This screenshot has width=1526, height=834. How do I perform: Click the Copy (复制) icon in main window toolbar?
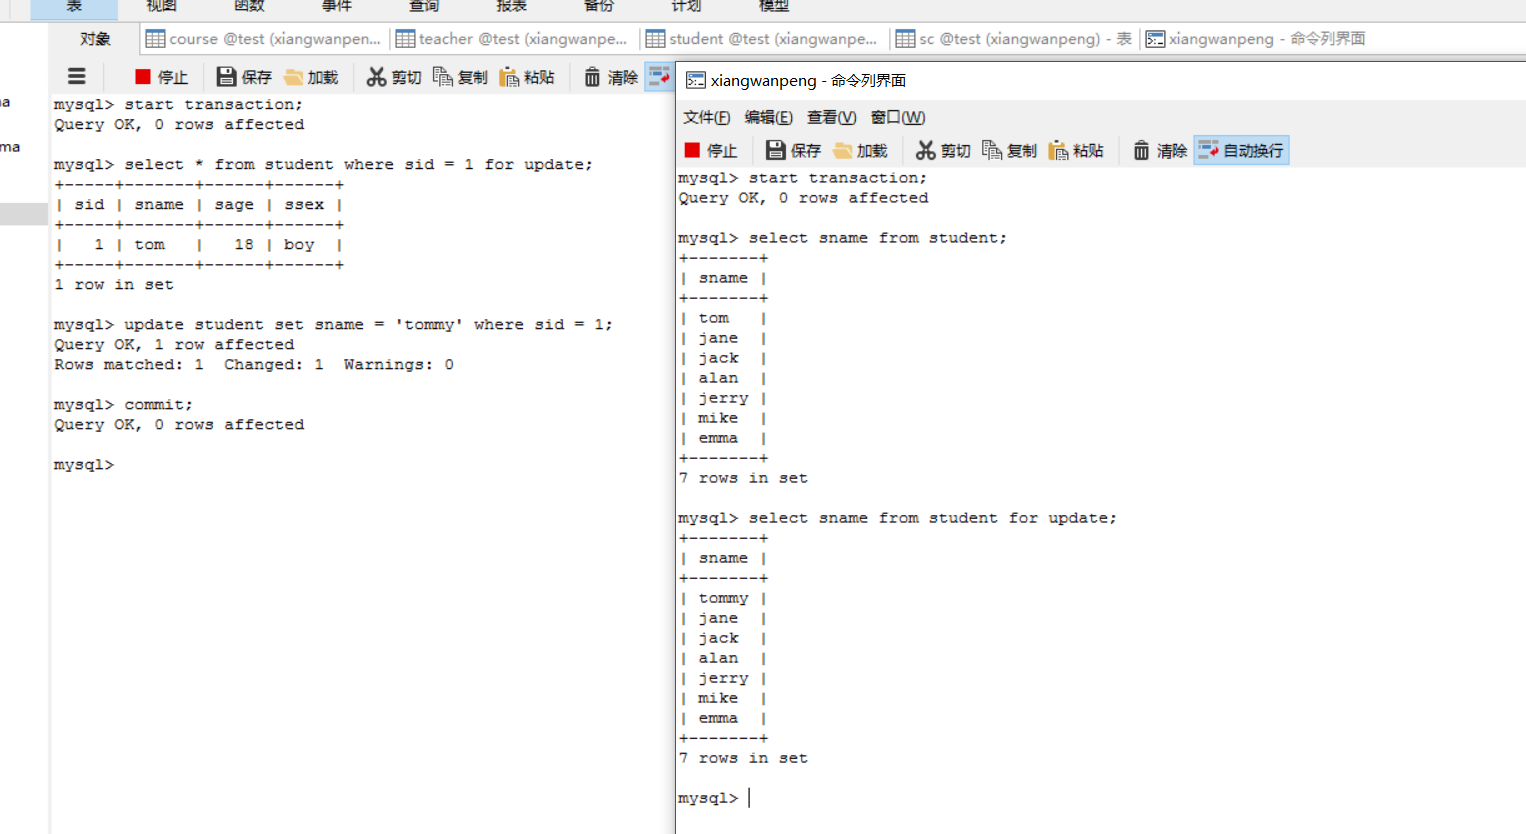tap(443, 77)
